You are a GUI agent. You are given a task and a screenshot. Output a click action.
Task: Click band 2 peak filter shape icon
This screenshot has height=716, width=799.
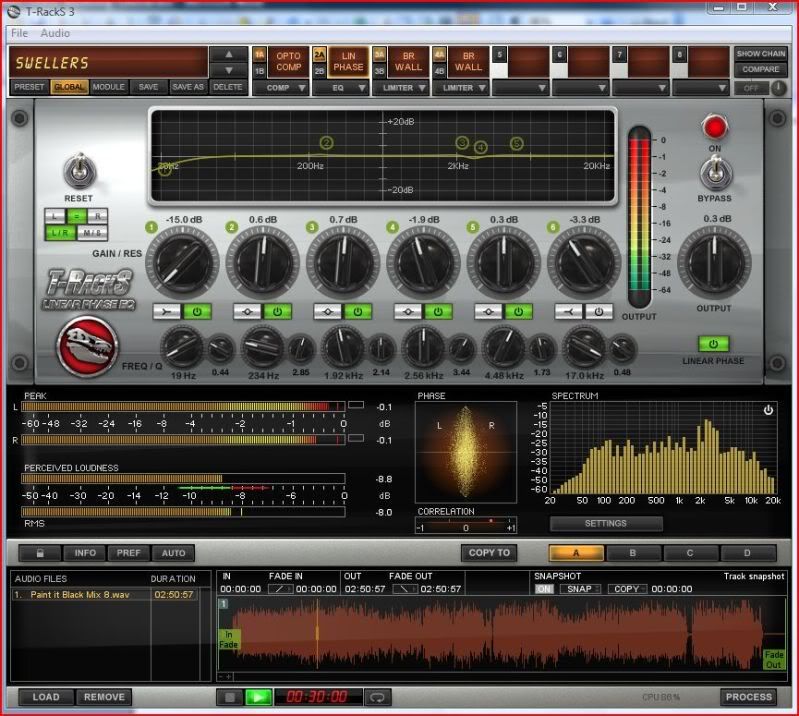pyautogui.click(x=247, y=311)
